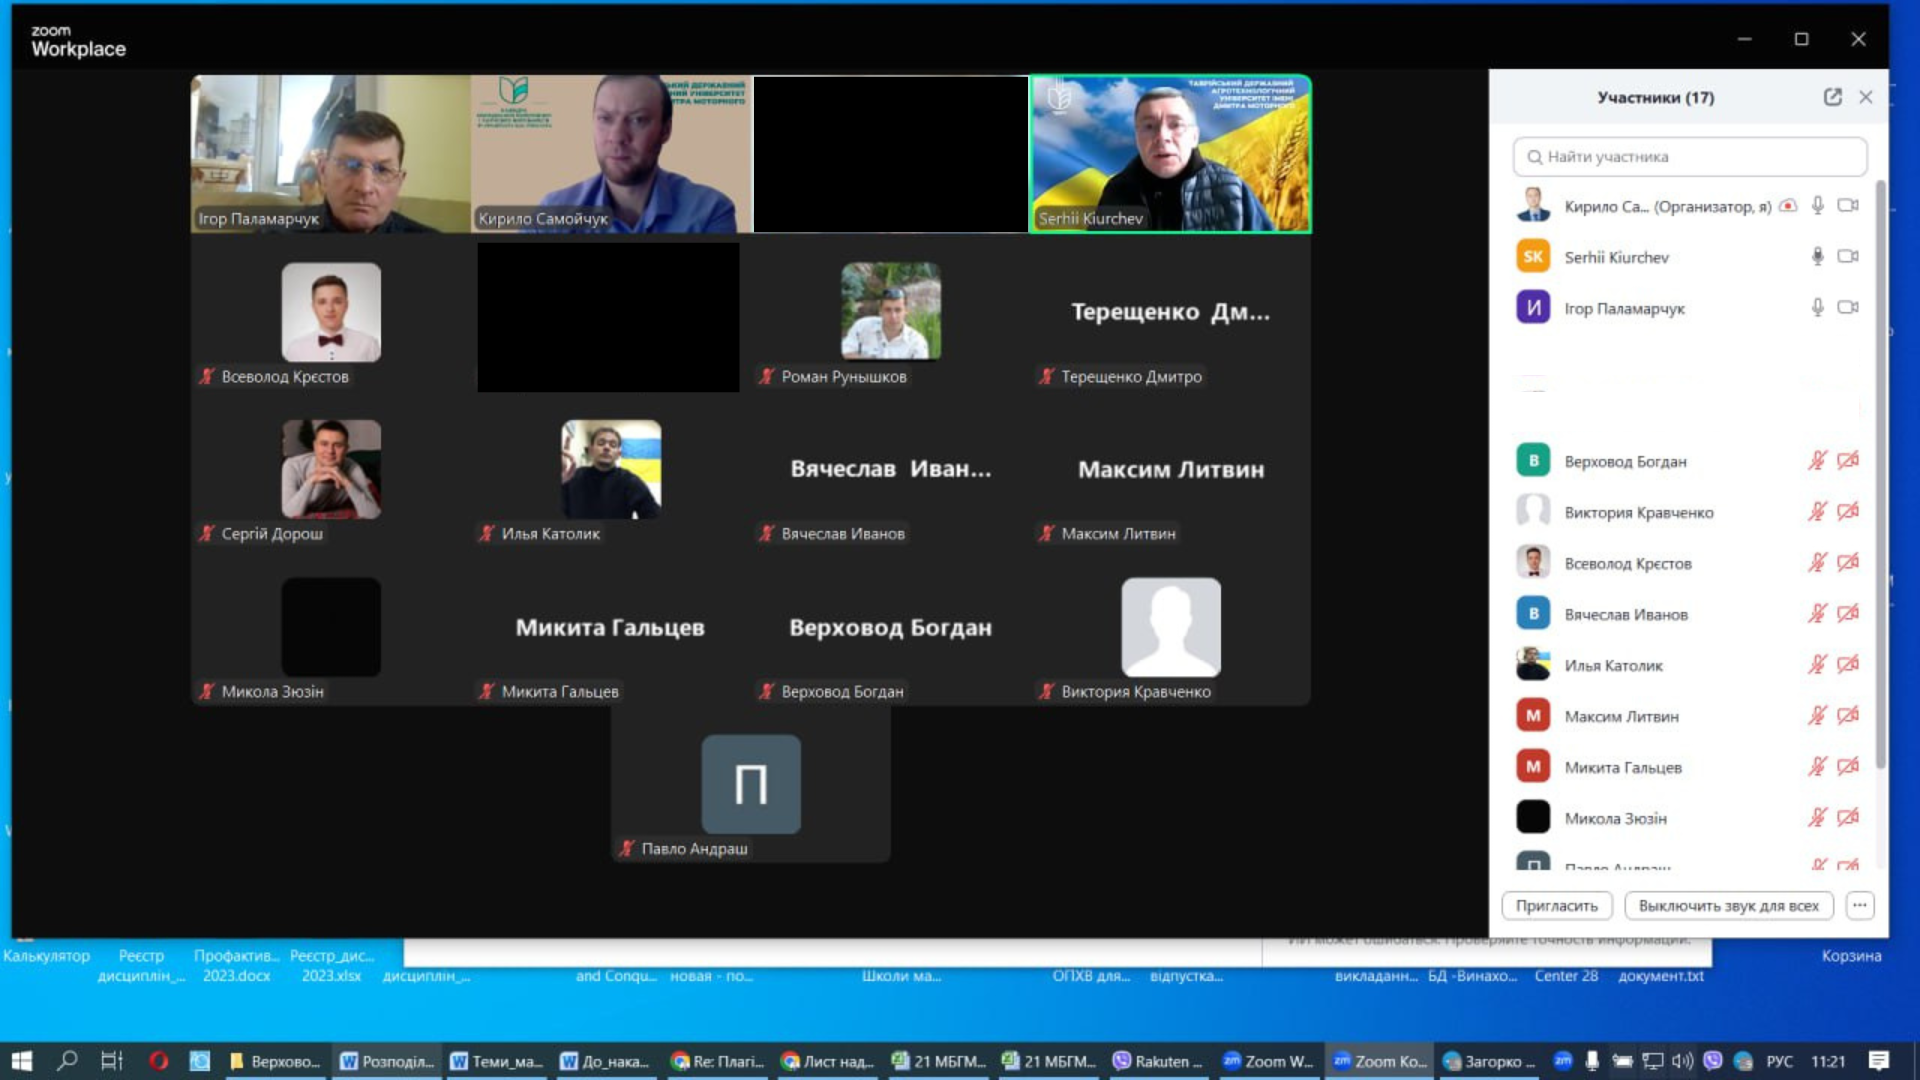Image resolution: width=1920 pixels, height=1080 pixels.
Task: Open the Windows Start menu
Action: 22,1061
